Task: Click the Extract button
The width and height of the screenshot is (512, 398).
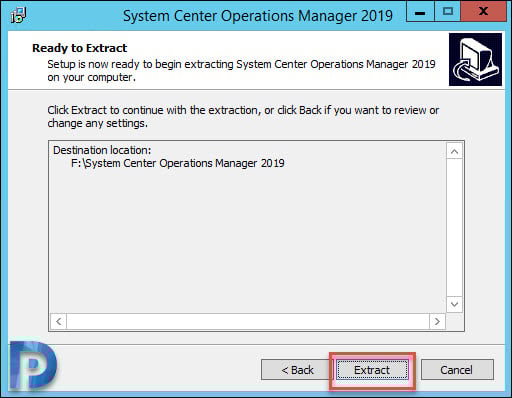Action: click(372, 370)
